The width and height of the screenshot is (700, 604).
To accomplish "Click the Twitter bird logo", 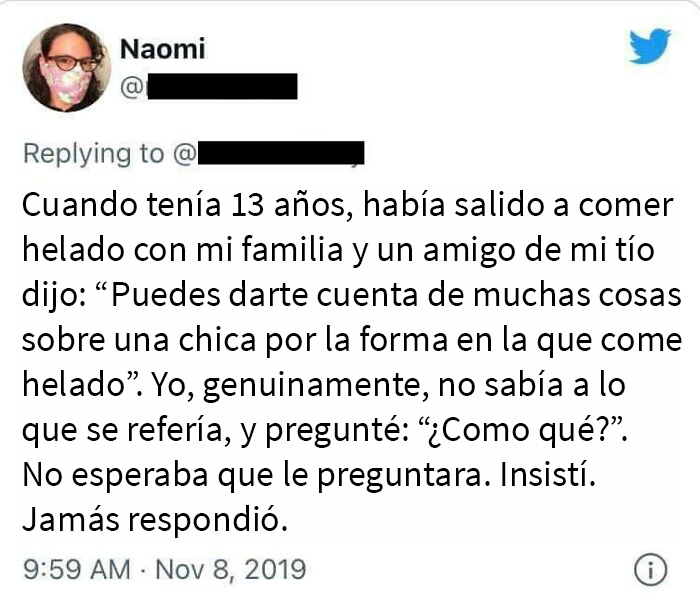I will tap(650, 47).
